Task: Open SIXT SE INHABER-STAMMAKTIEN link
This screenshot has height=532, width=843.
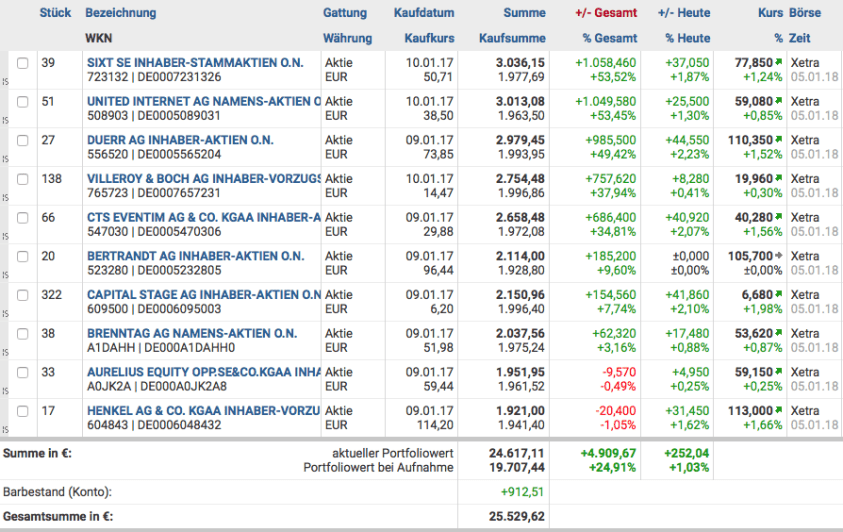Action: click(195, 62)
